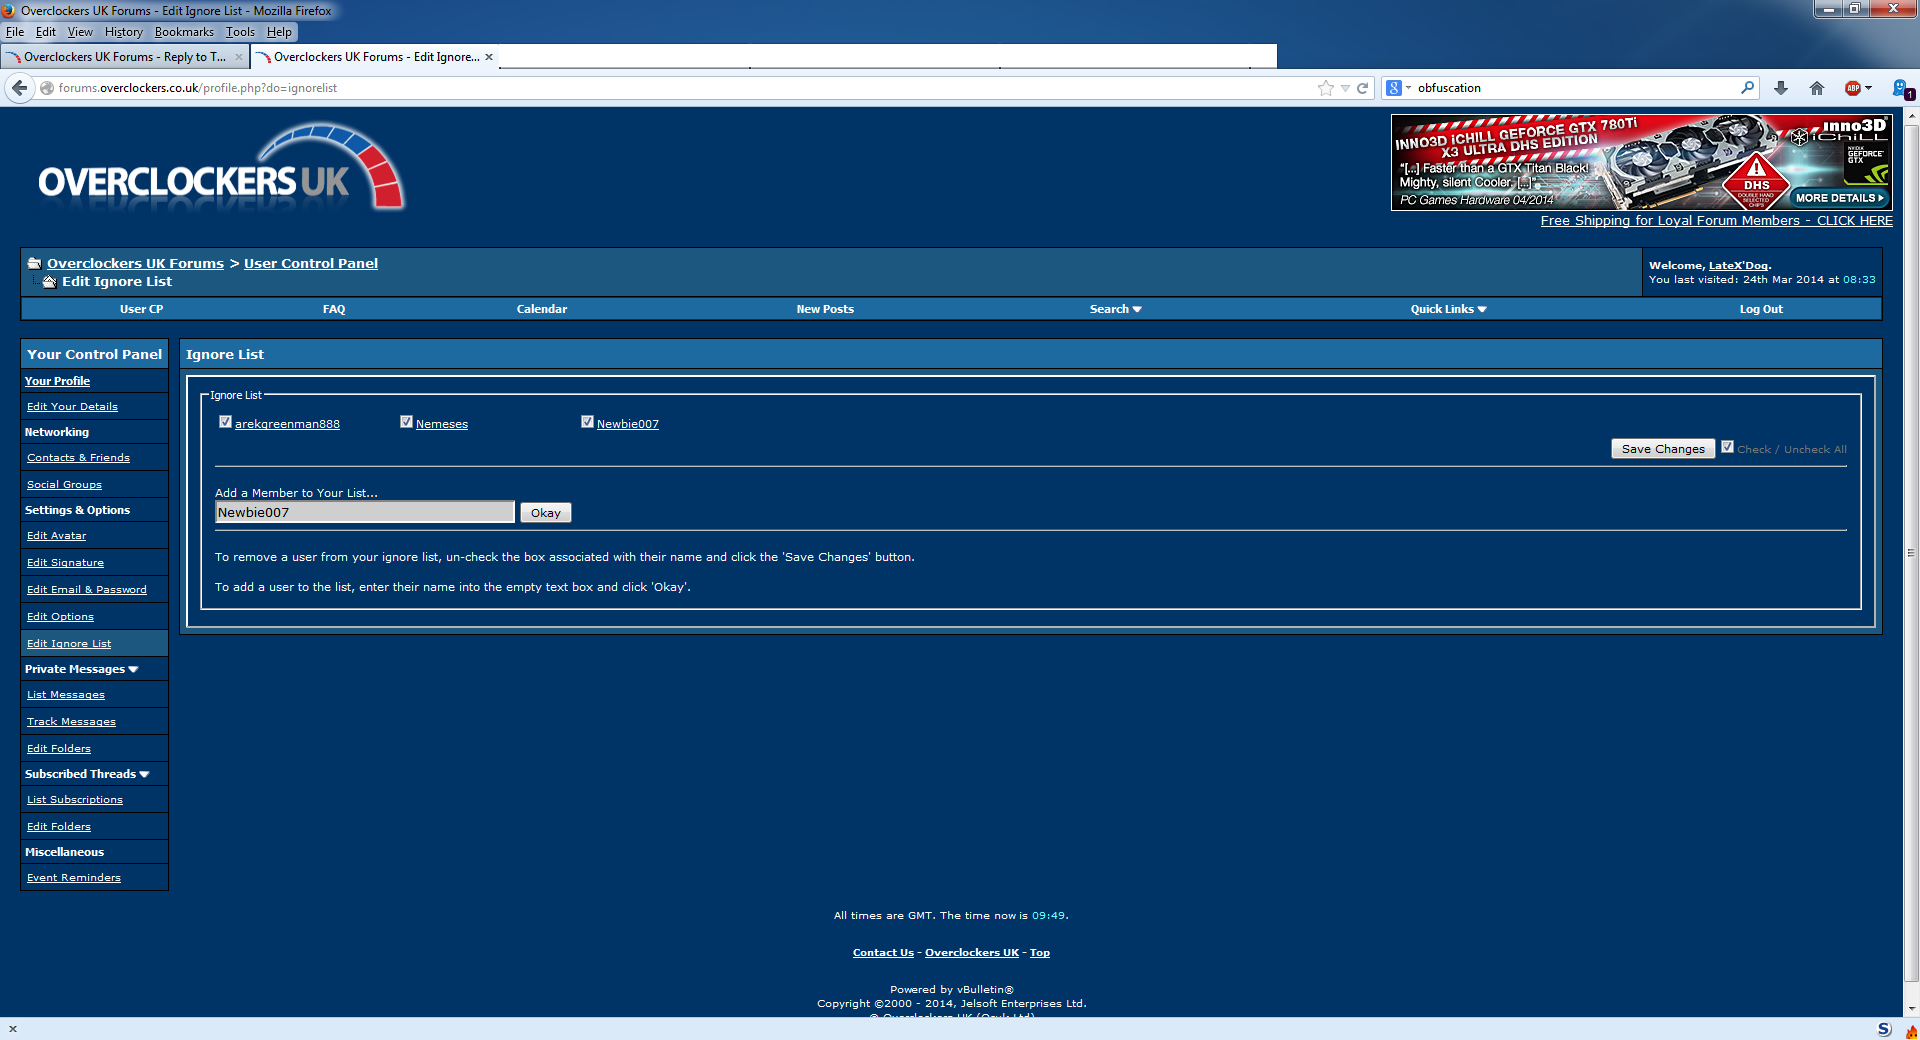The width and height of the screenshot is (1920, 1040).
Task: Click the Overclockers UK logo
Action: coord(220,168)
